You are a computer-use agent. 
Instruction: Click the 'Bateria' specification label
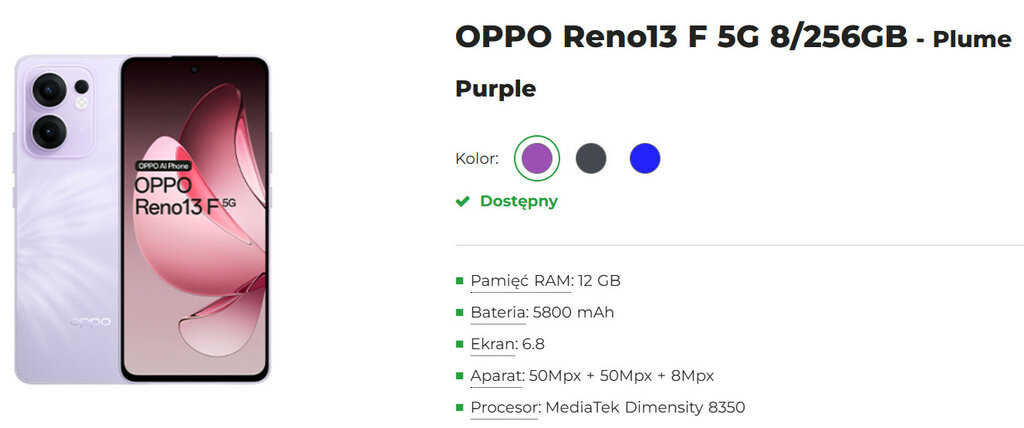(498, 312)
